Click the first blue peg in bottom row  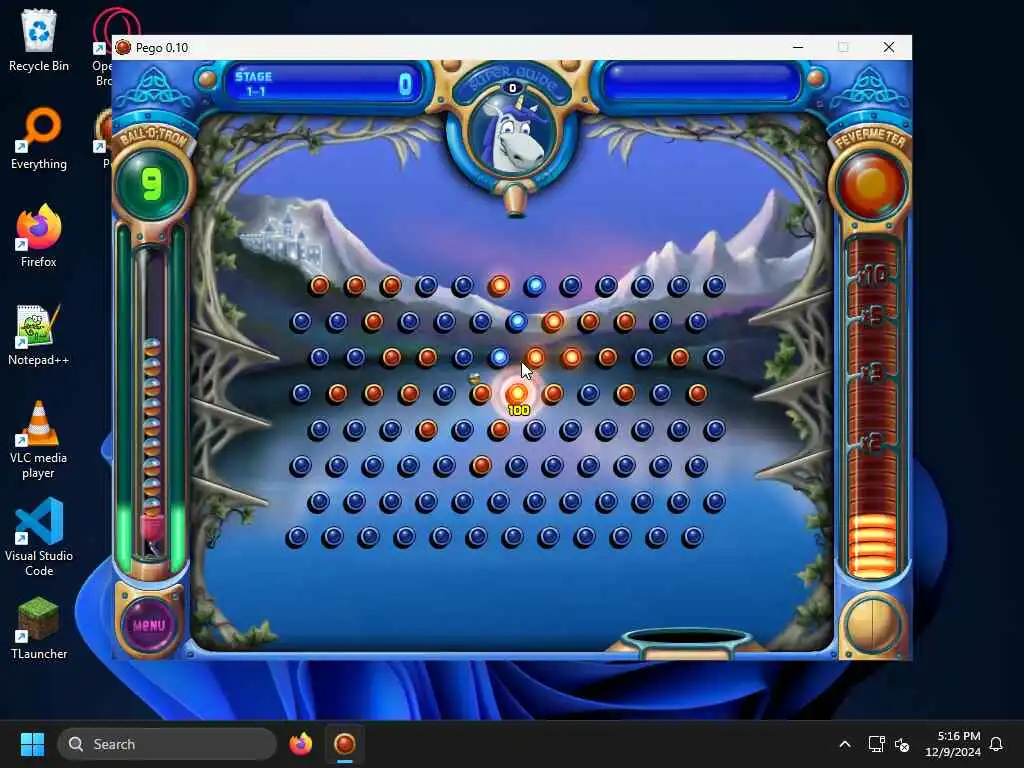pos(296,537)
